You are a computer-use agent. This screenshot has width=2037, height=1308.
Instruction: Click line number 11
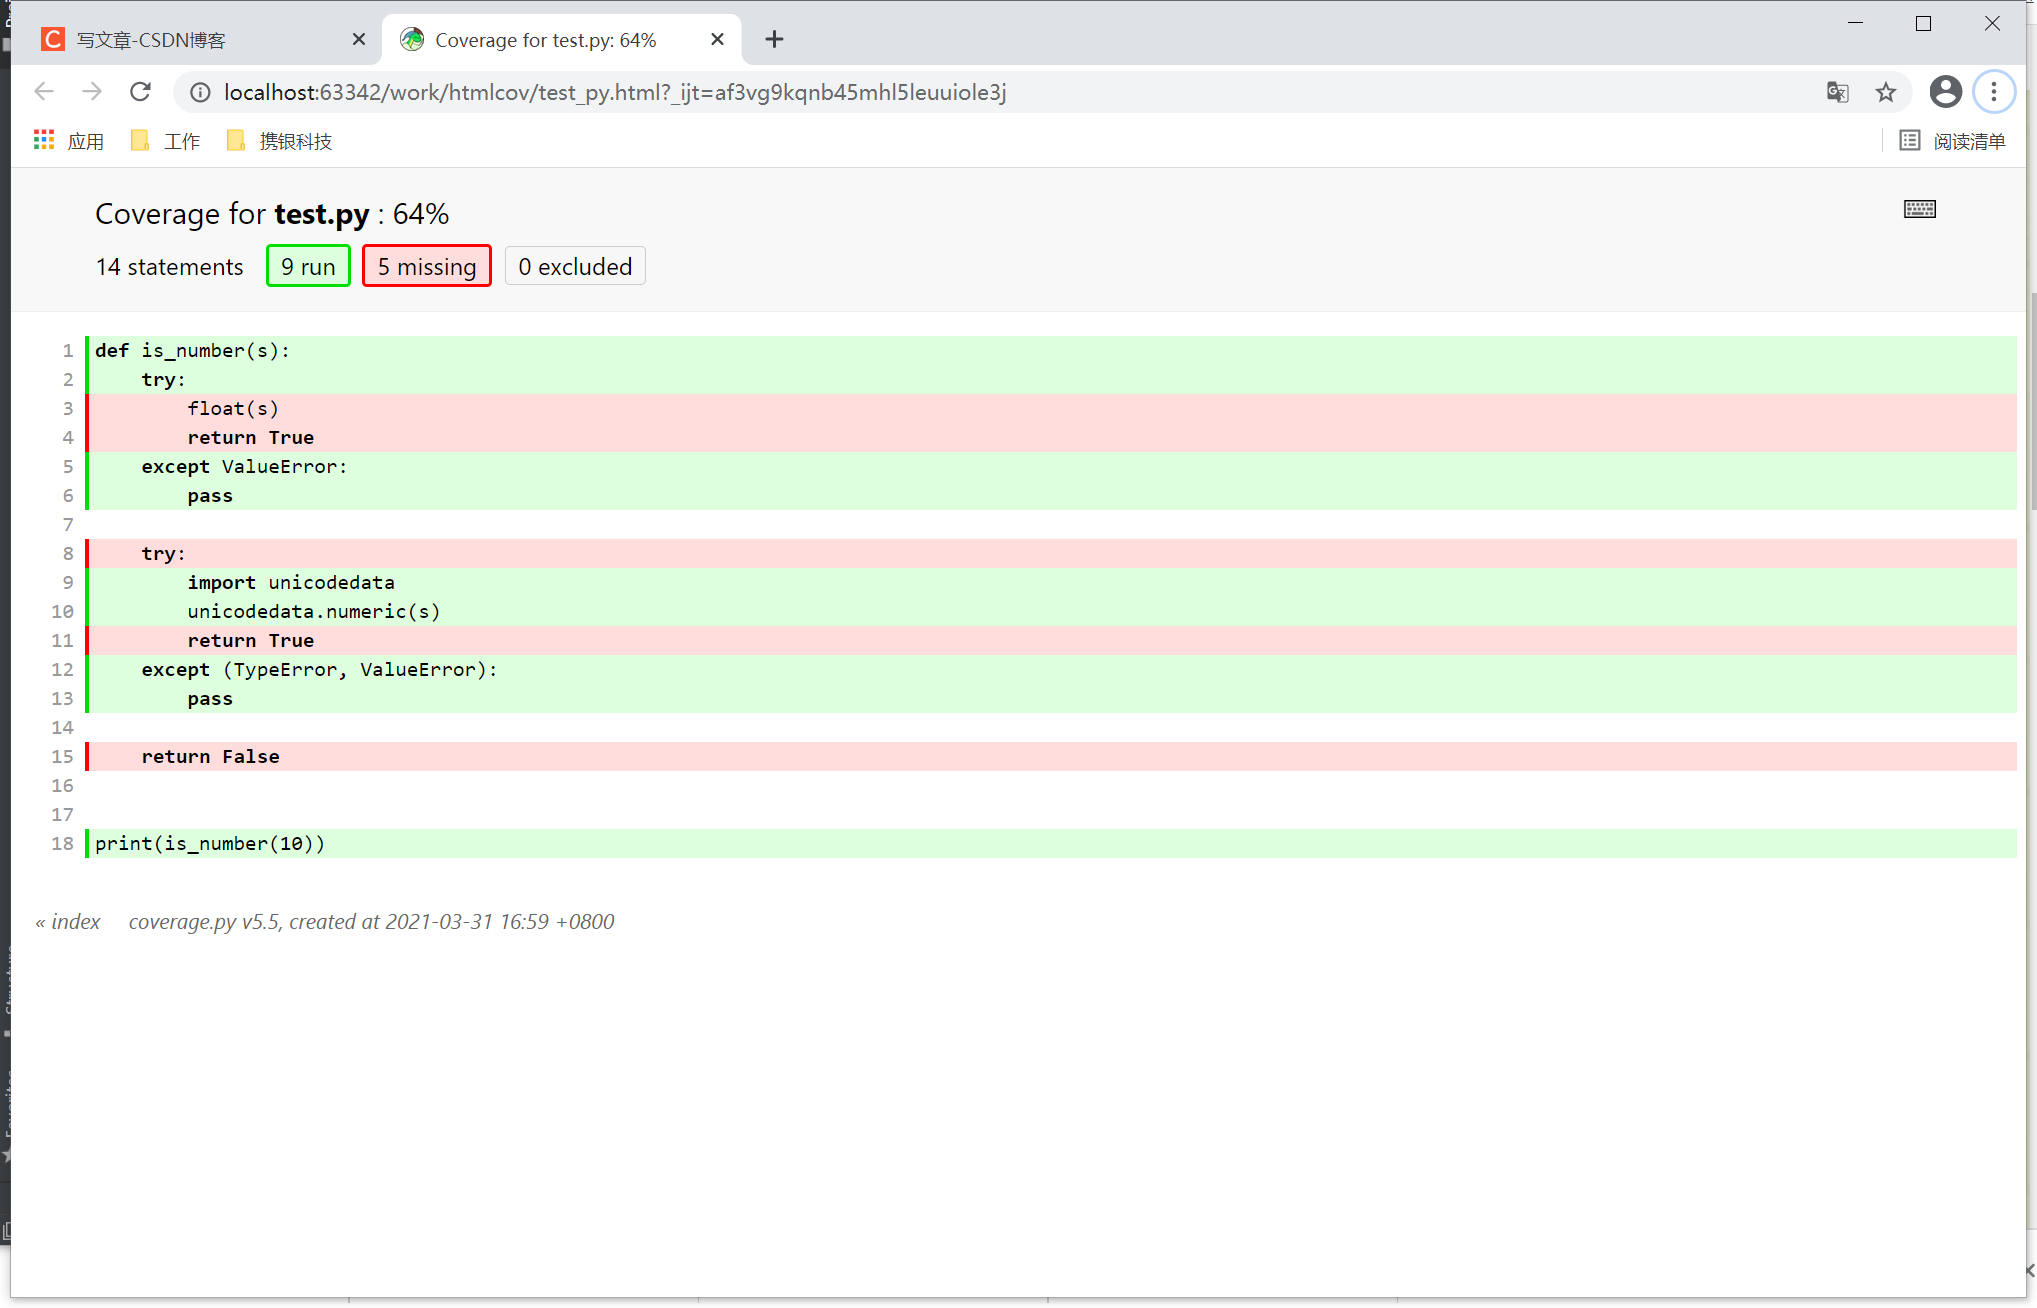[62, 640]
